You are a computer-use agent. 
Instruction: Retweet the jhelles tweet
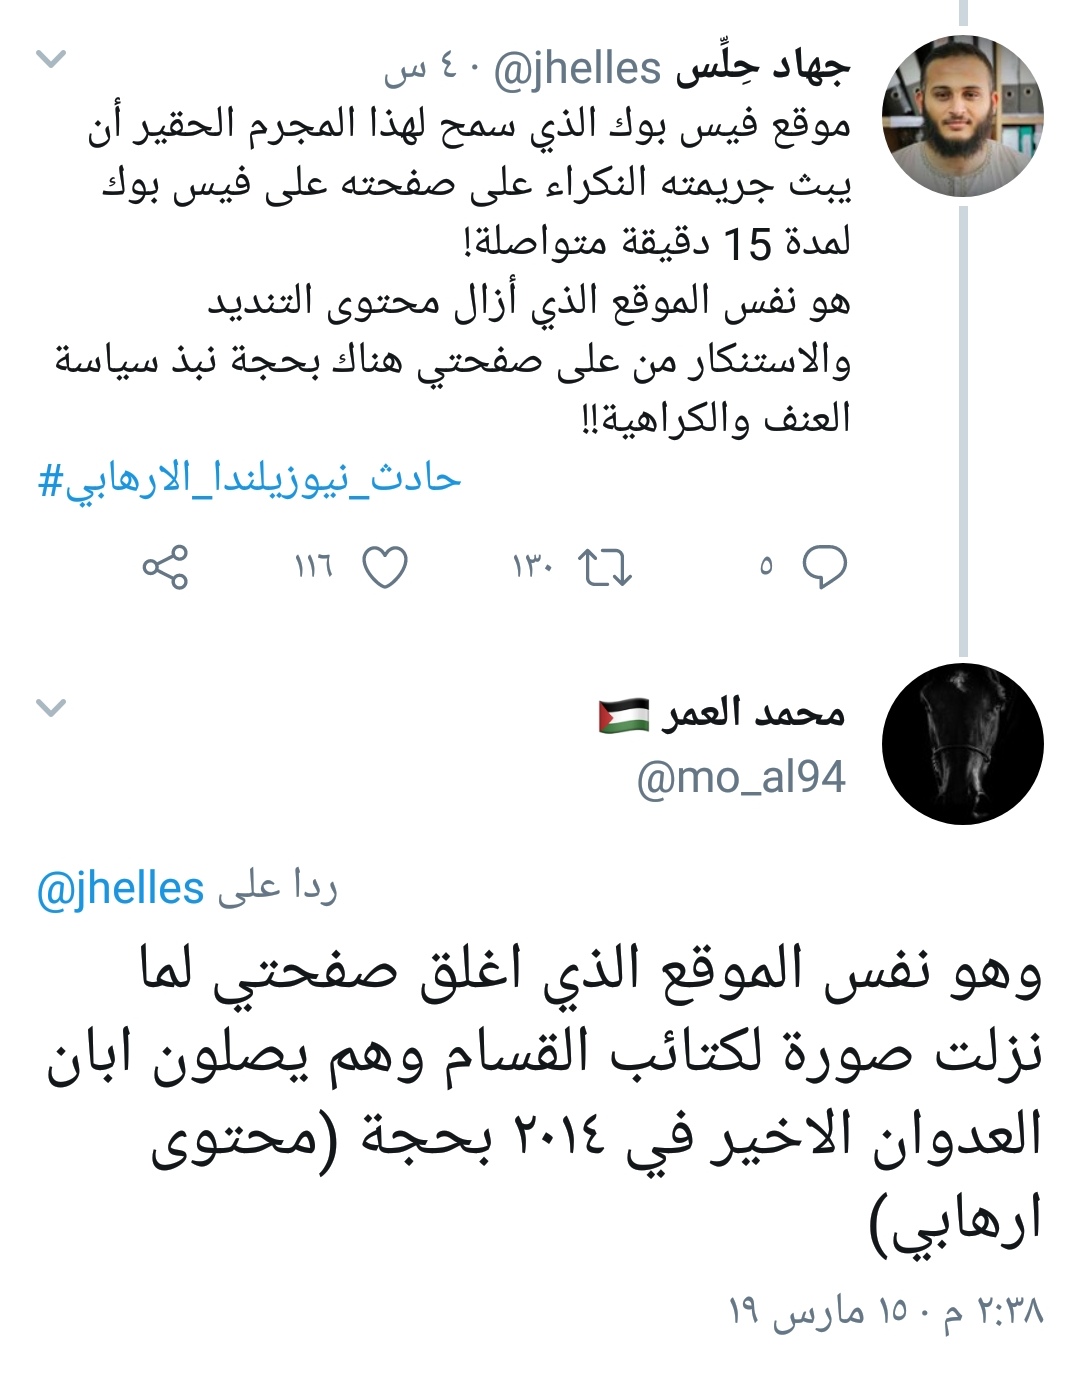605,567
